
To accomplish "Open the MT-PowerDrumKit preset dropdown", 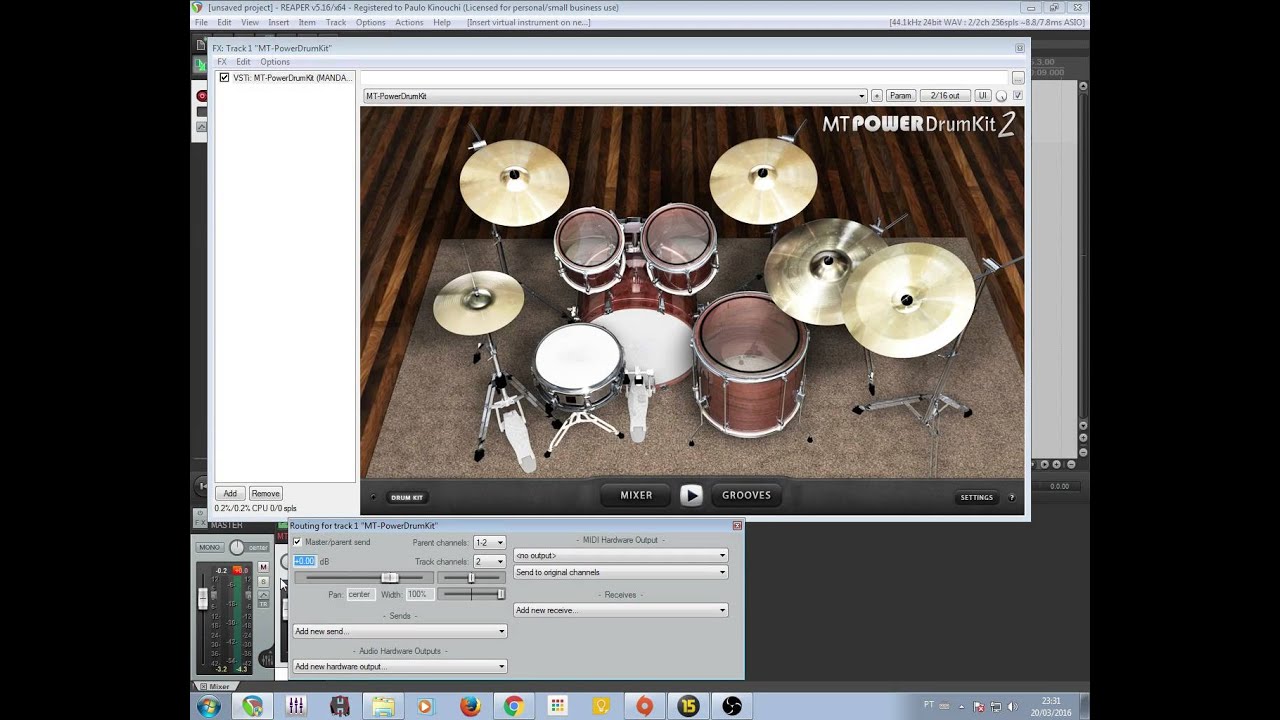I will click(615, 96).
